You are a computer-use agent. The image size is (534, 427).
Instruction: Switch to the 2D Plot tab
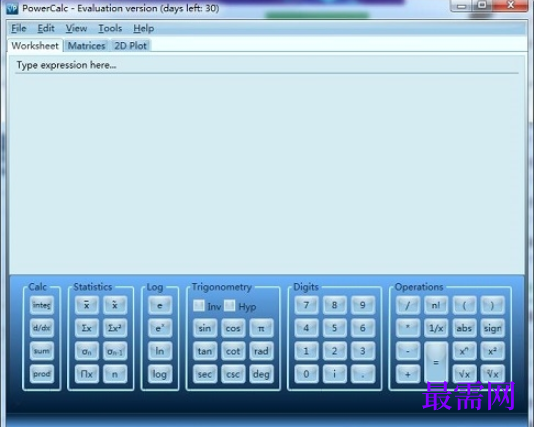tap(130, 46)
